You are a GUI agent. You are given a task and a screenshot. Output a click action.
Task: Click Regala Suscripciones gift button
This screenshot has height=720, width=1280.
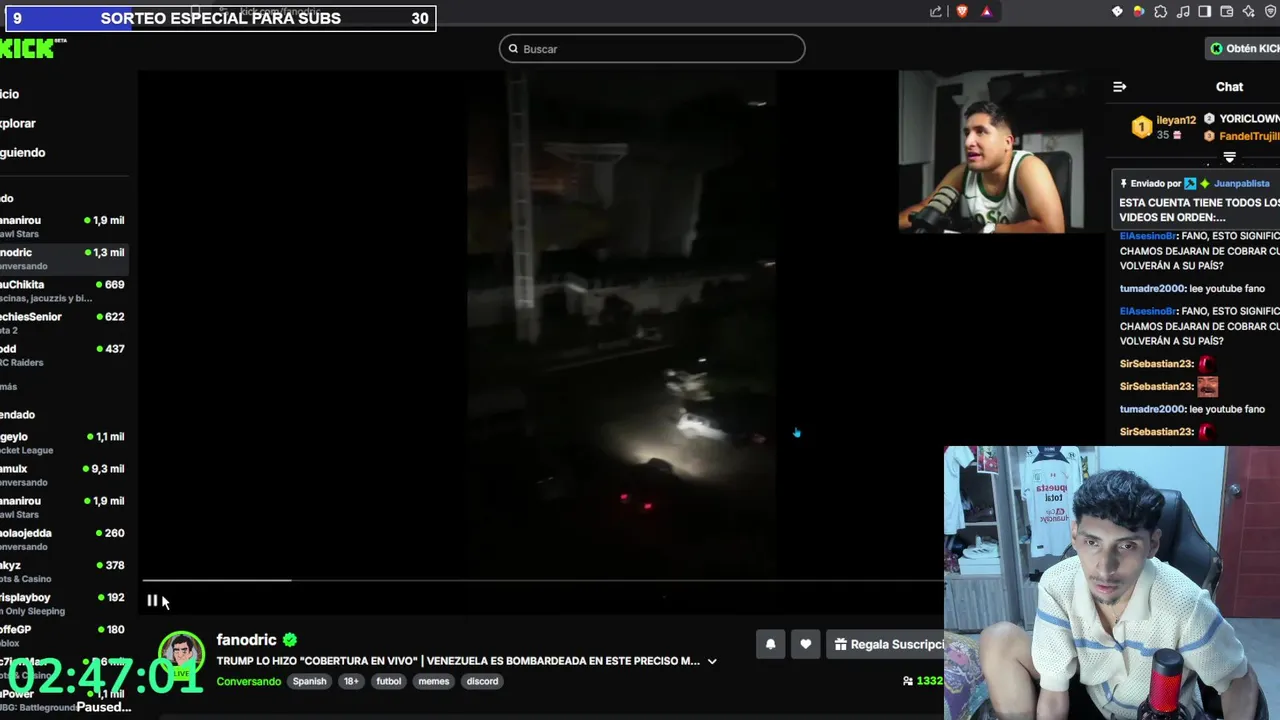887,645
